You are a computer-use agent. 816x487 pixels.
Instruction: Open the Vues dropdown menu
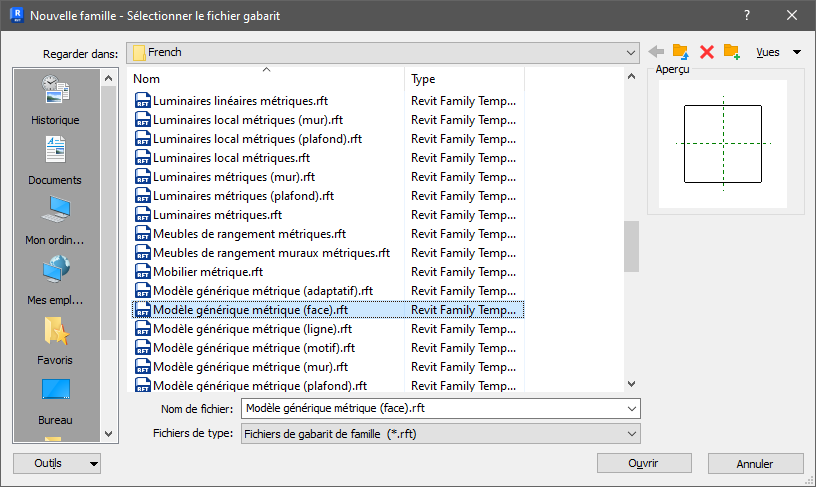[x=778, y=52]
